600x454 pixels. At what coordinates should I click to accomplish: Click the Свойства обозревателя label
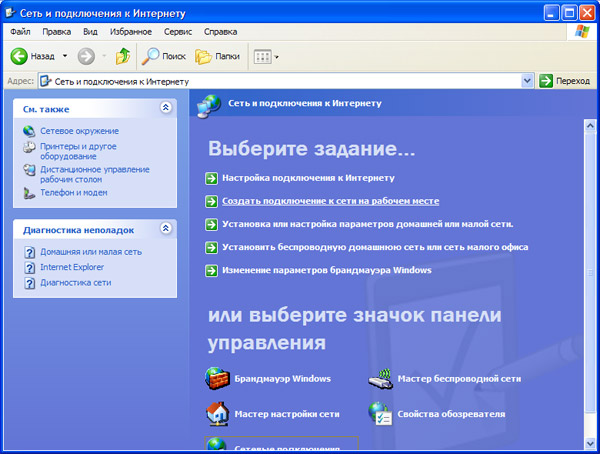coord(451,414)
